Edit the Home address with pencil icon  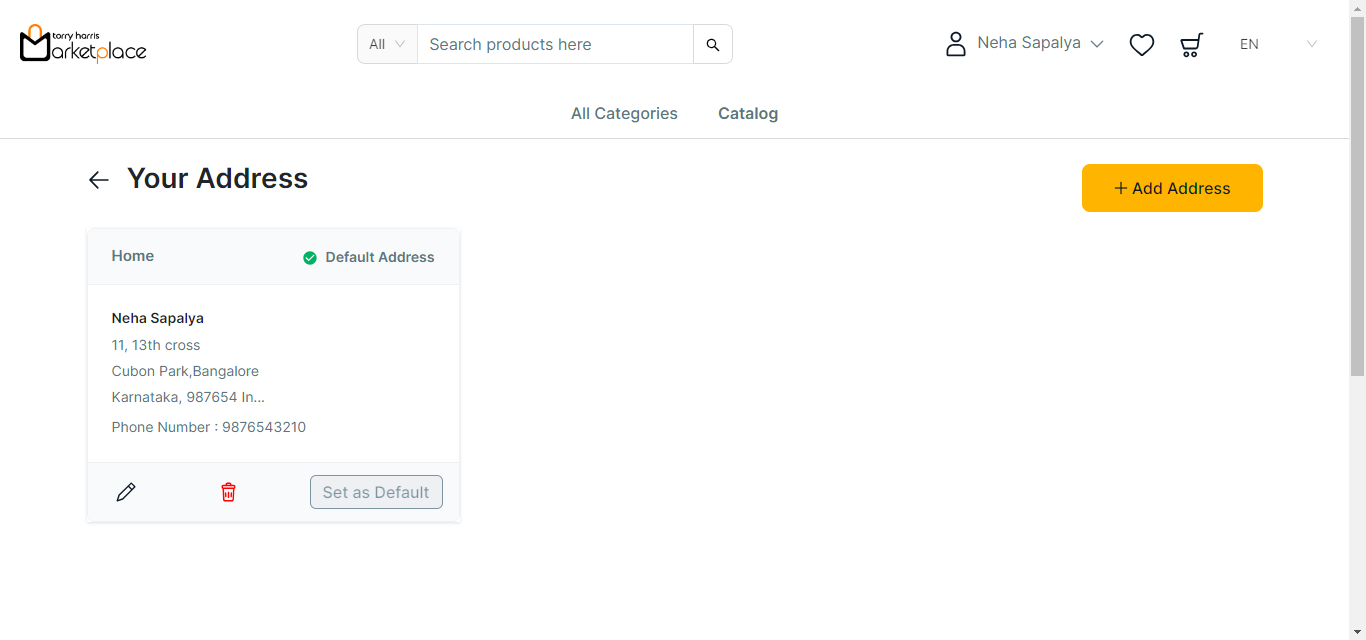click(126, 492)
